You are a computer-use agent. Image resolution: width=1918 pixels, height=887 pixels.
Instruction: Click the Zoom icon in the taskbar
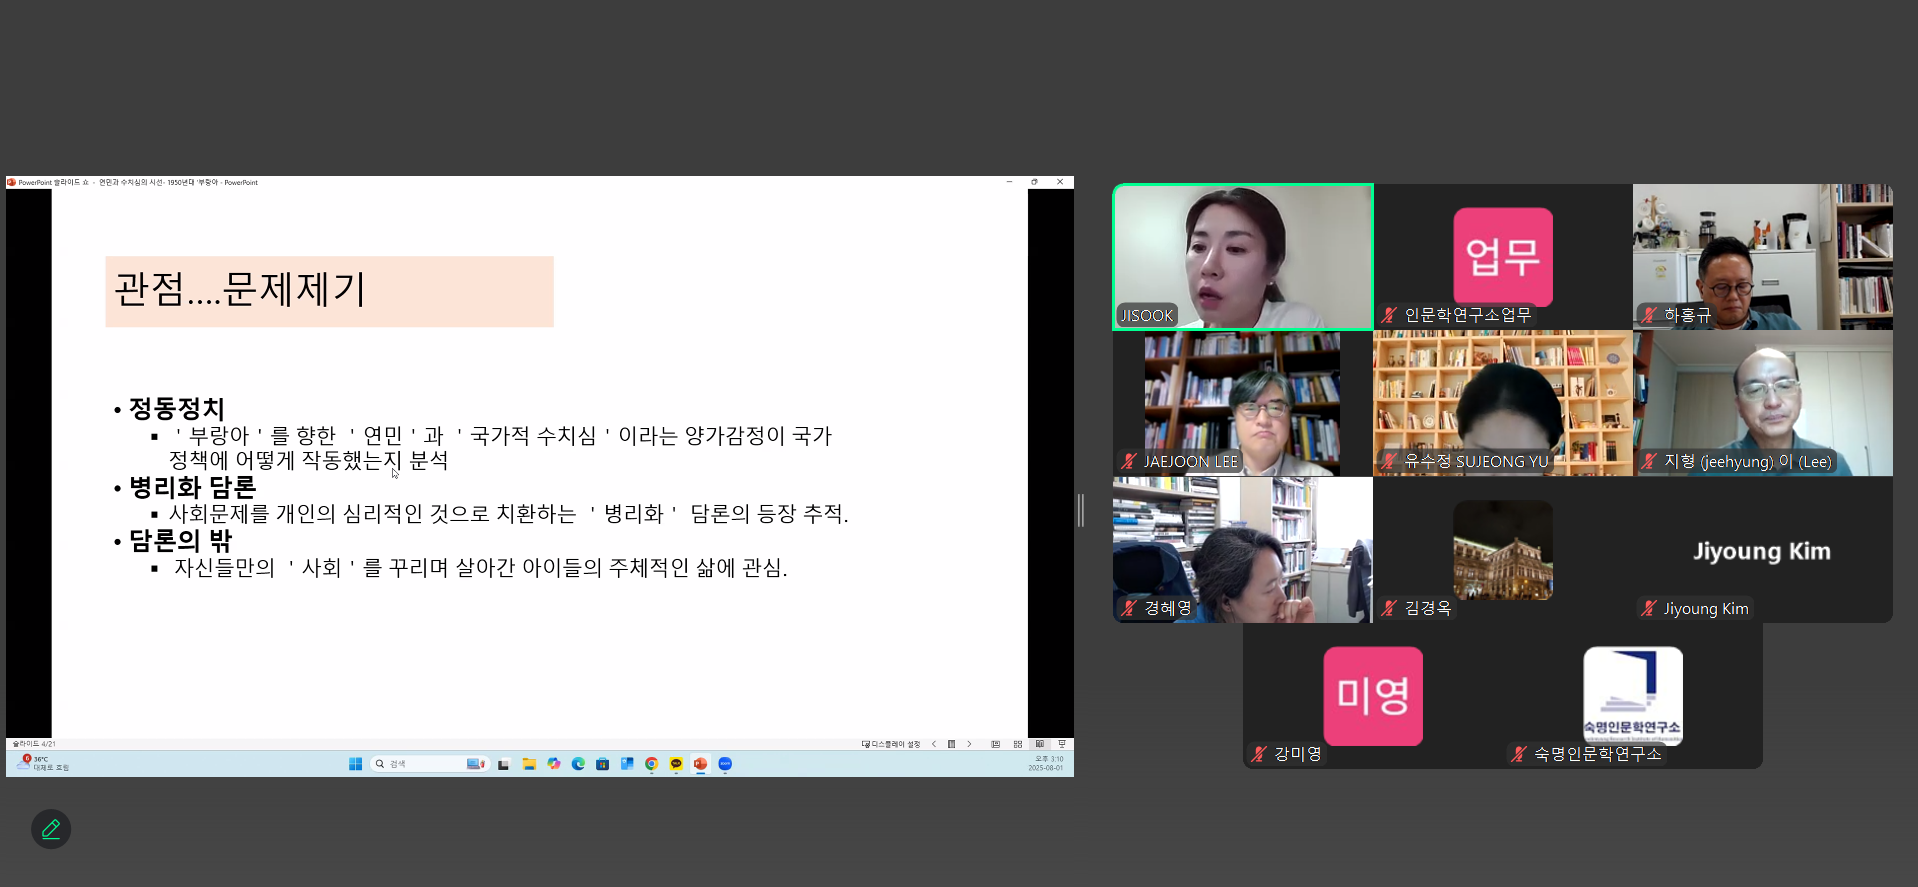point(725,764)
